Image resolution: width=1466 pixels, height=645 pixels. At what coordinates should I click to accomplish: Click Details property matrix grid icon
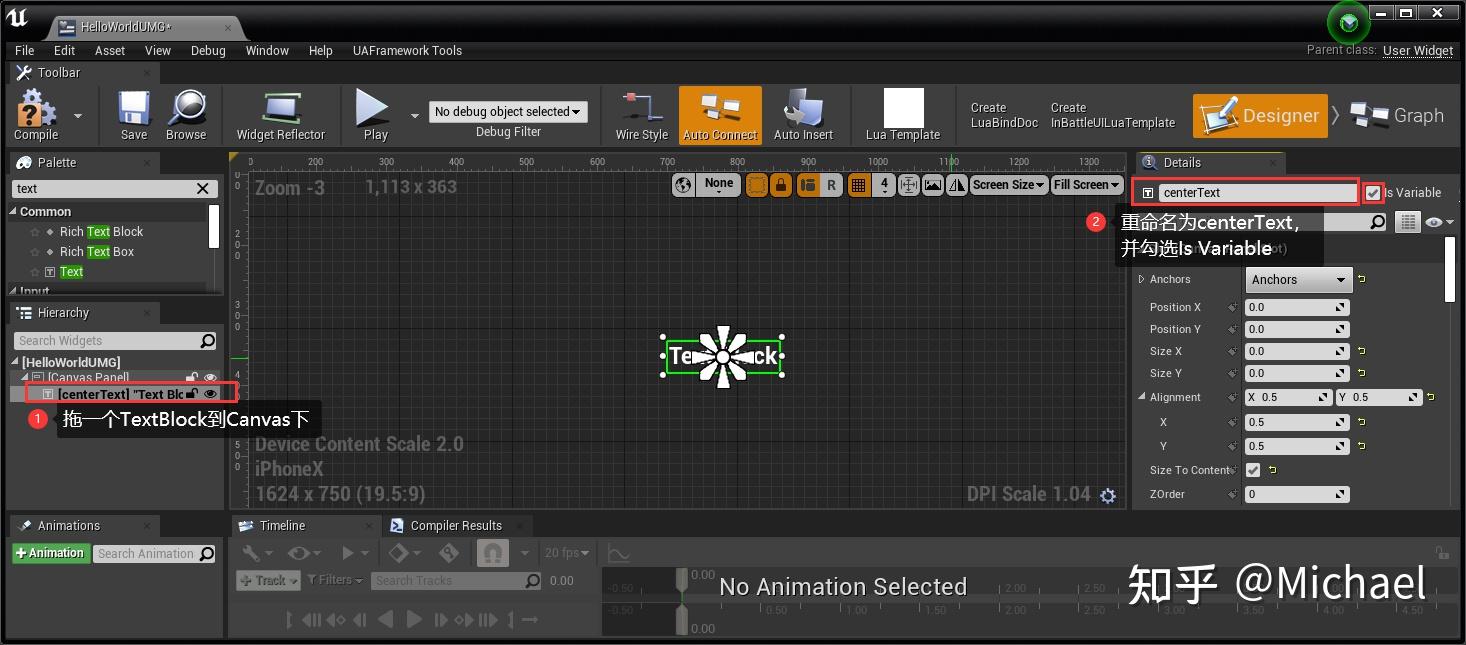(x=1408, y=222)
